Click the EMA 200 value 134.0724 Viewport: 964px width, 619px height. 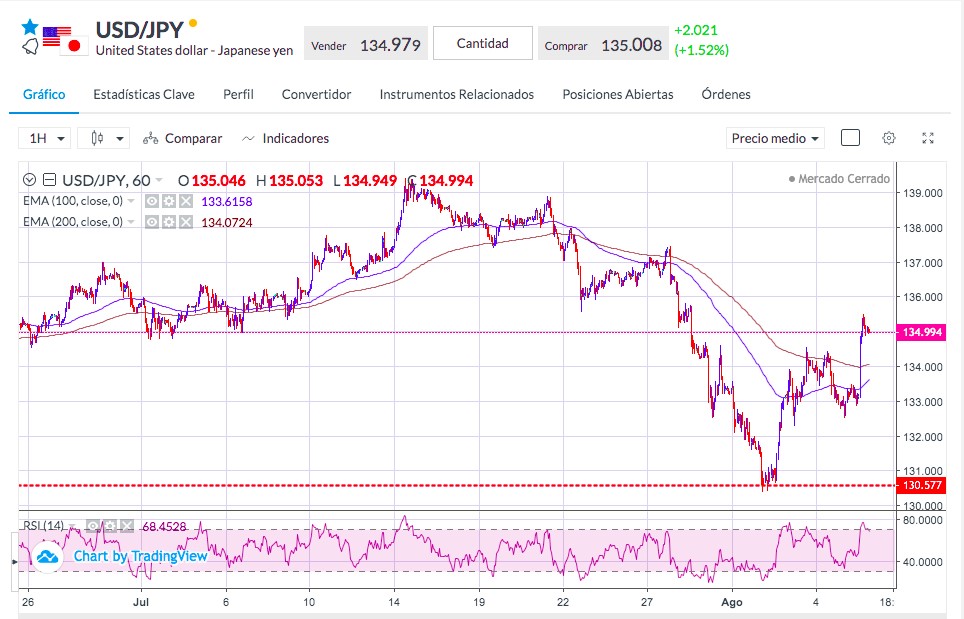click(227, 223)
